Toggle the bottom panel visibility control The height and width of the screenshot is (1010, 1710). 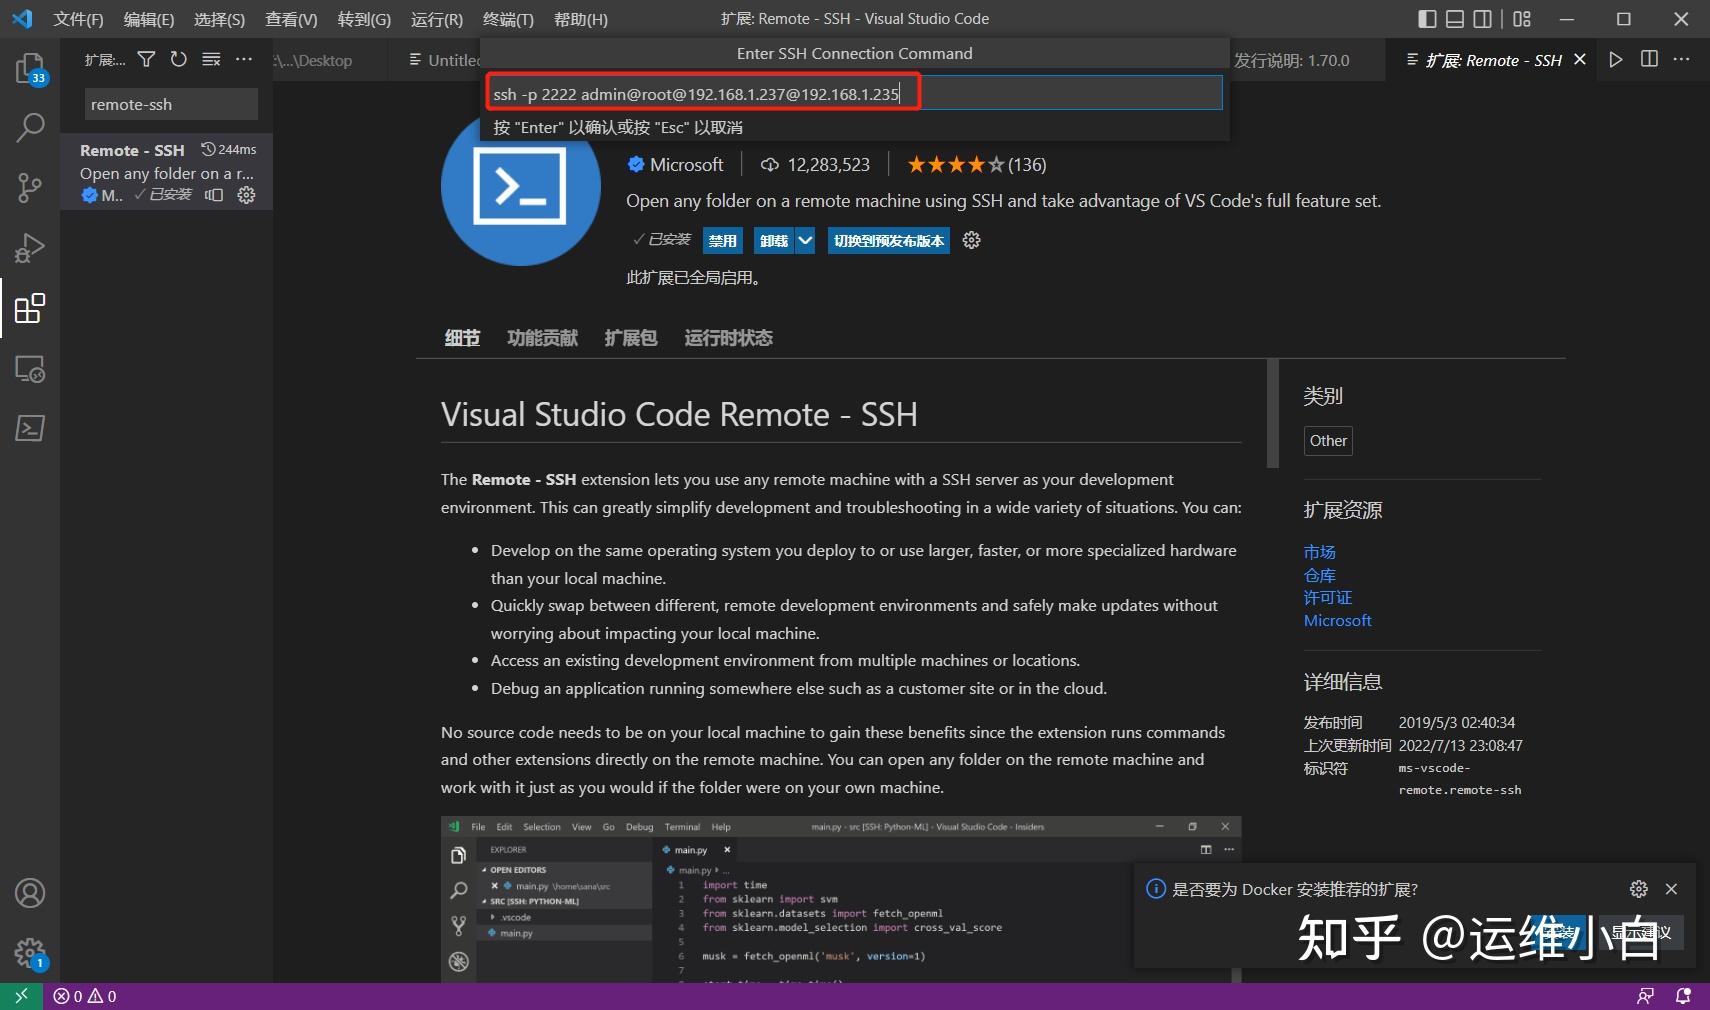click(1455, 18)
